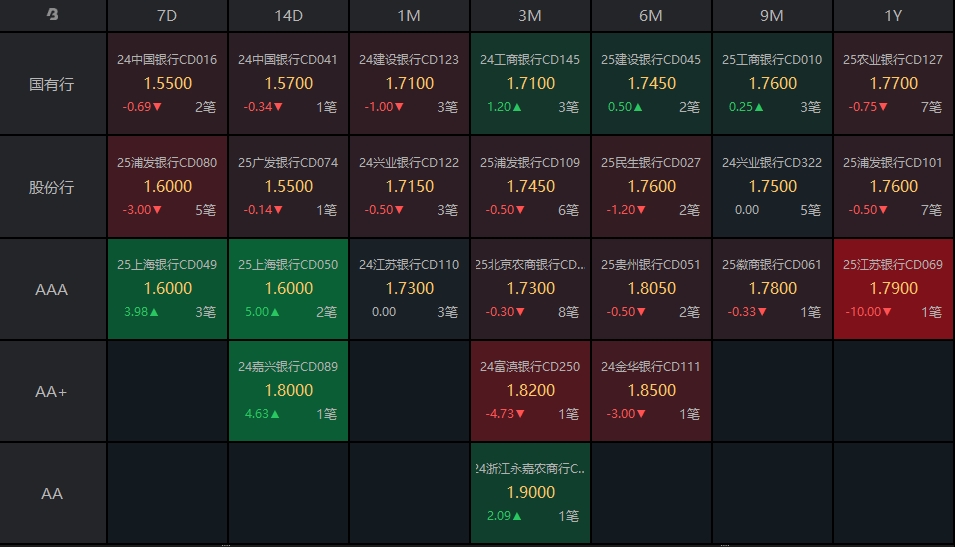955x547 pixels.
Task: Open the 25广发银行CD074 card
Action: [288, 186]
